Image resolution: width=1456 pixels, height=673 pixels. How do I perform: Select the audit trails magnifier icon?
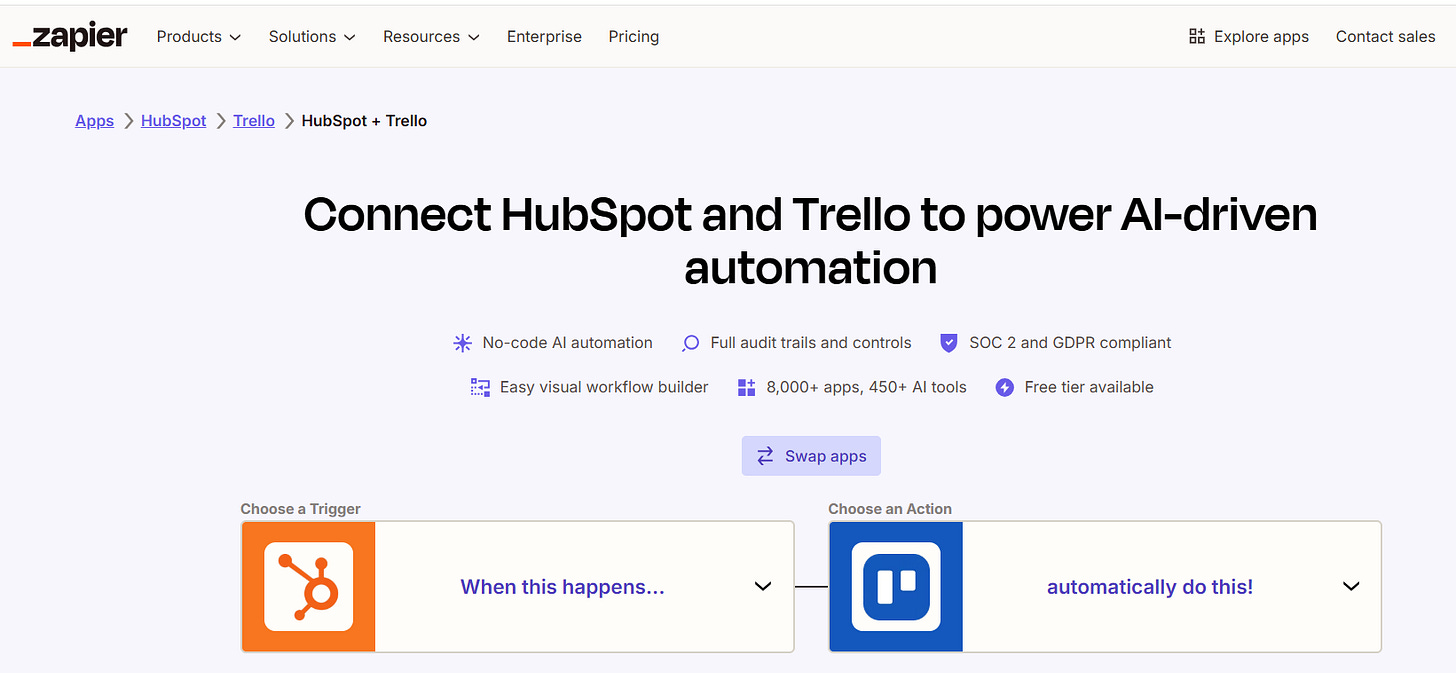click(690, 343)
